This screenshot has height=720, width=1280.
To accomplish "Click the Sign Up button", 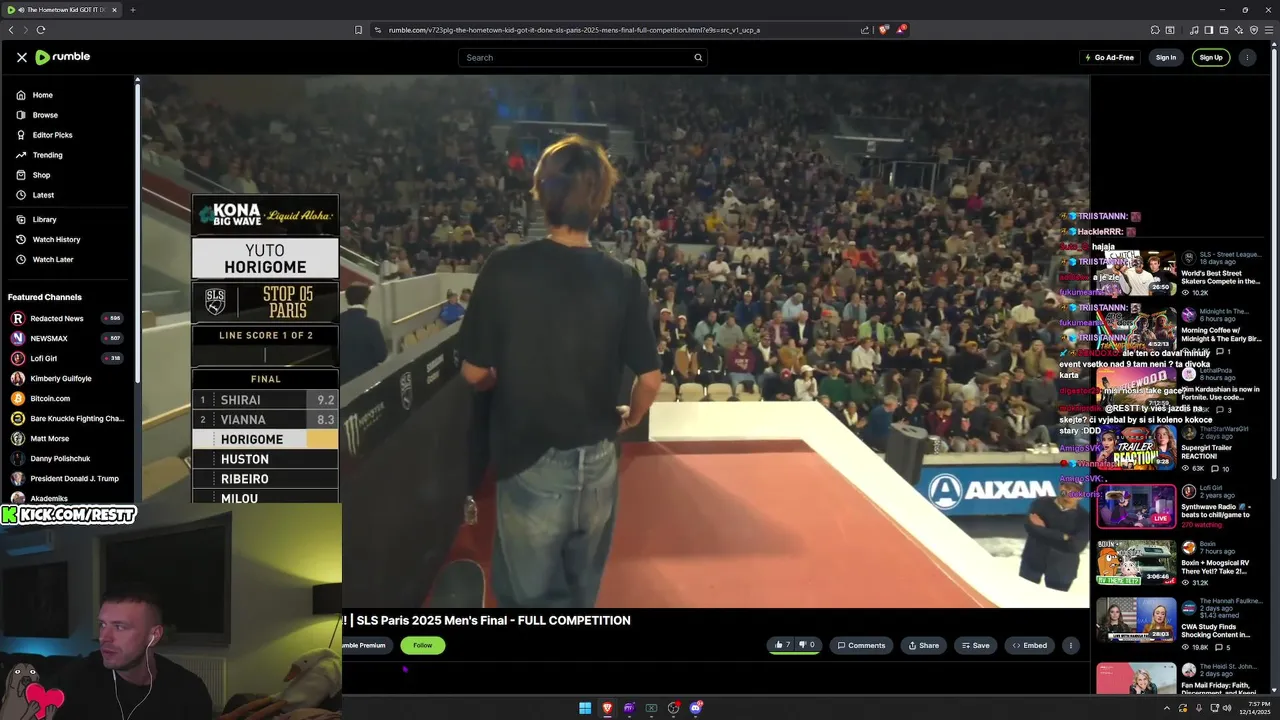I will click(x=1211, y=57).
